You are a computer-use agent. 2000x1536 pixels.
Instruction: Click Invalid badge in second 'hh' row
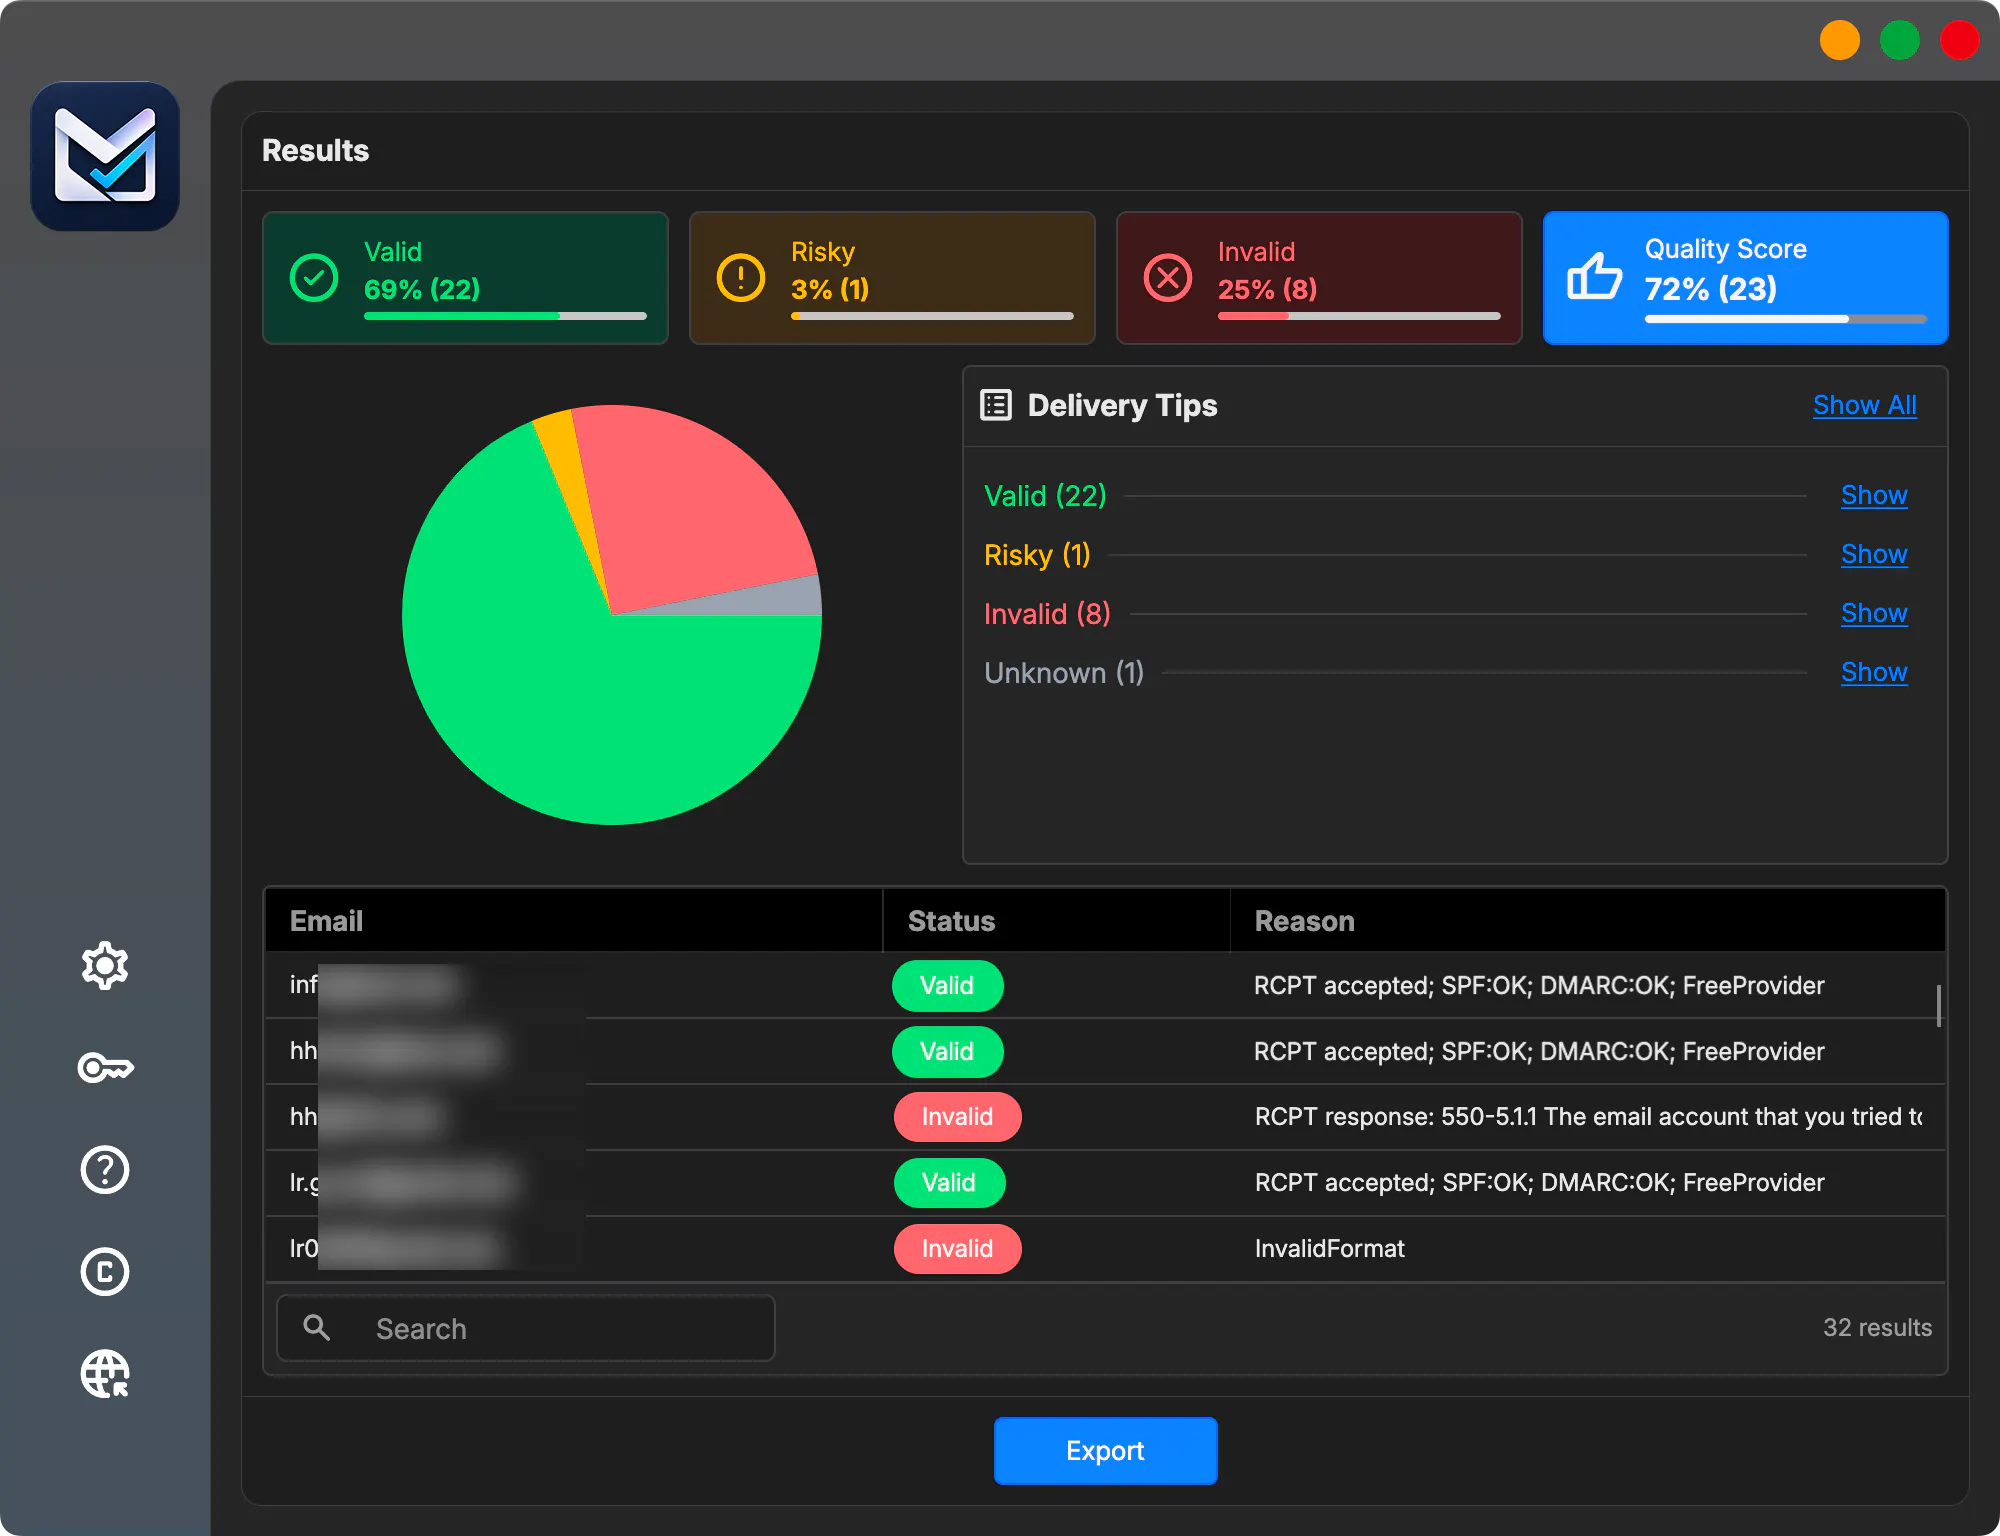tap(957, 1117)
